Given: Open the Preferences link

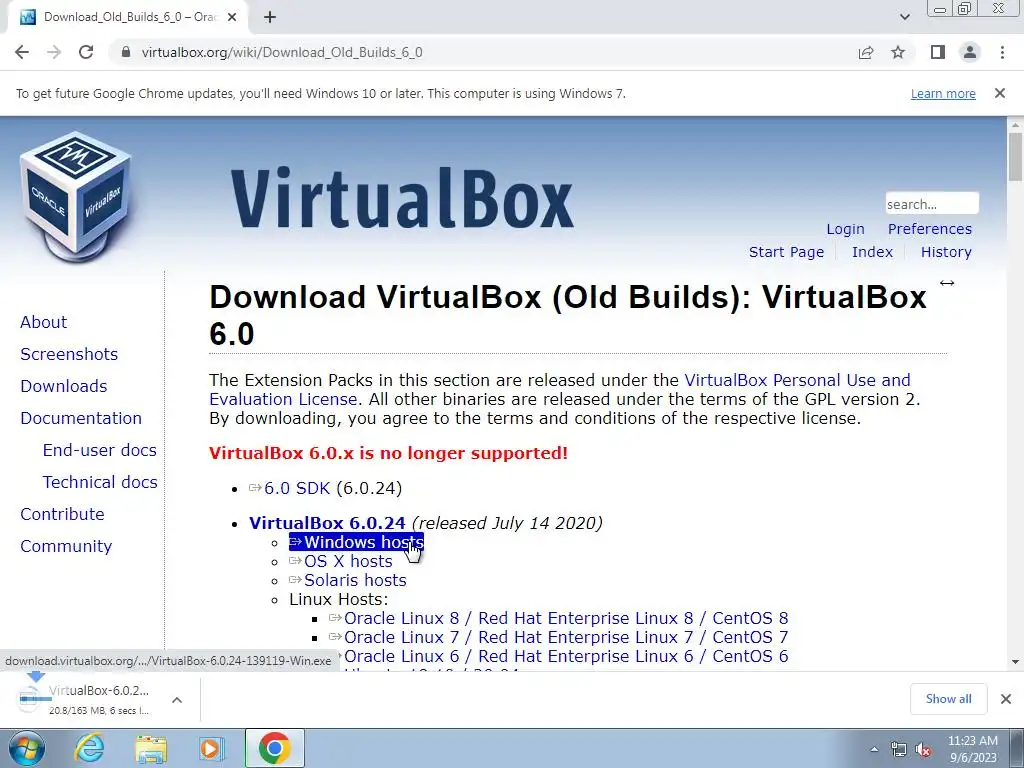Looking at the screenshot, I should point(929,229).
